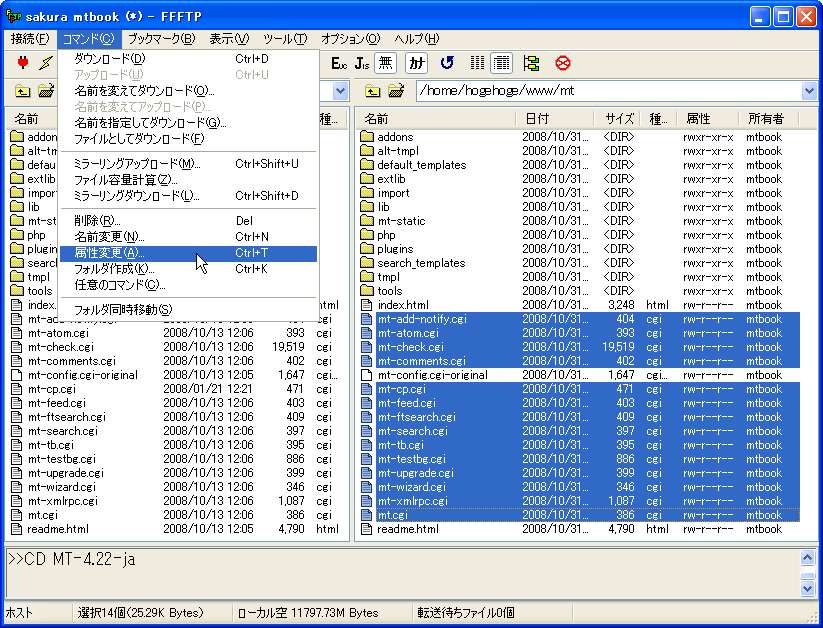Toggle the かな half-width kana conversion
This screenshot has height=628, width=823.
point(417,64)
